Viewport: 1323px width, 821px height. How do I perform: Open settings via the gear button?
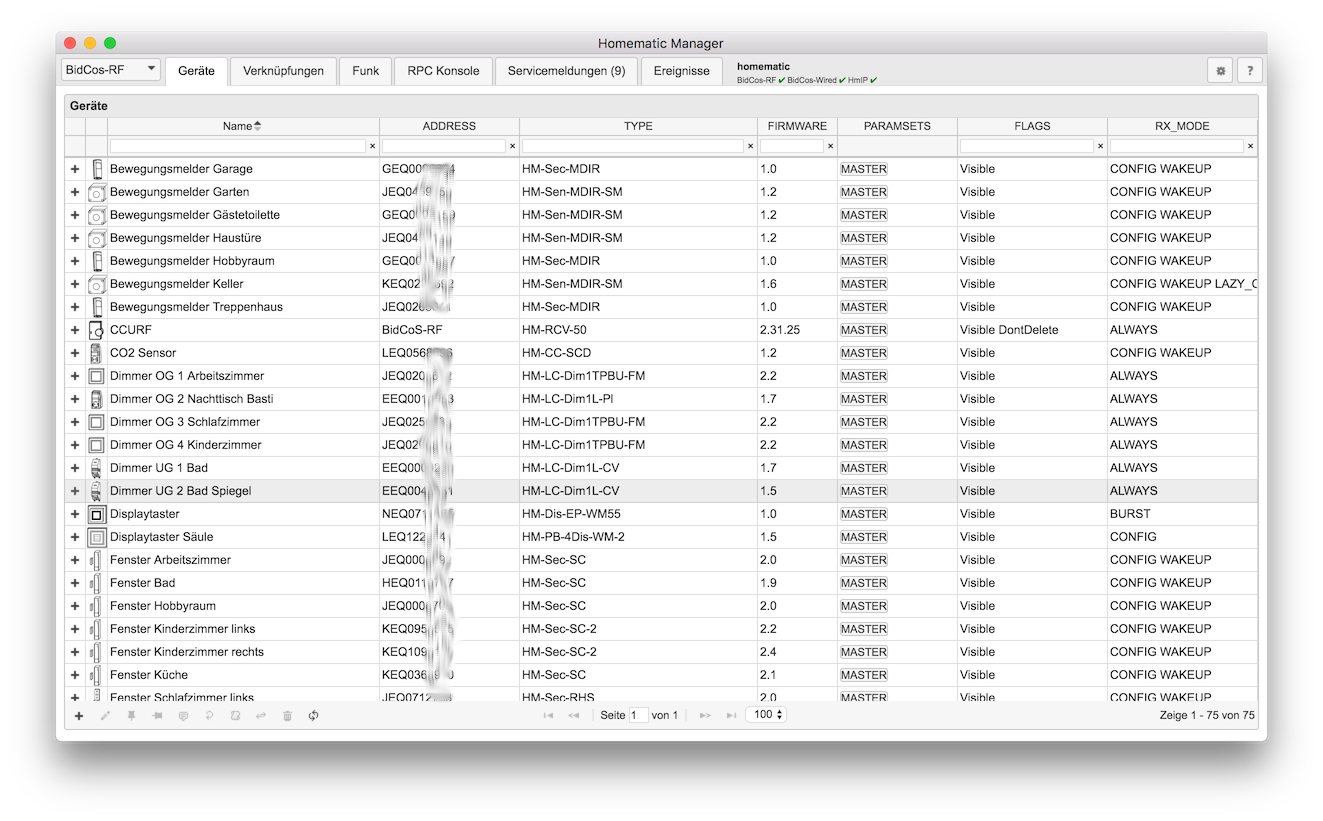click(x=1220, y=71)
